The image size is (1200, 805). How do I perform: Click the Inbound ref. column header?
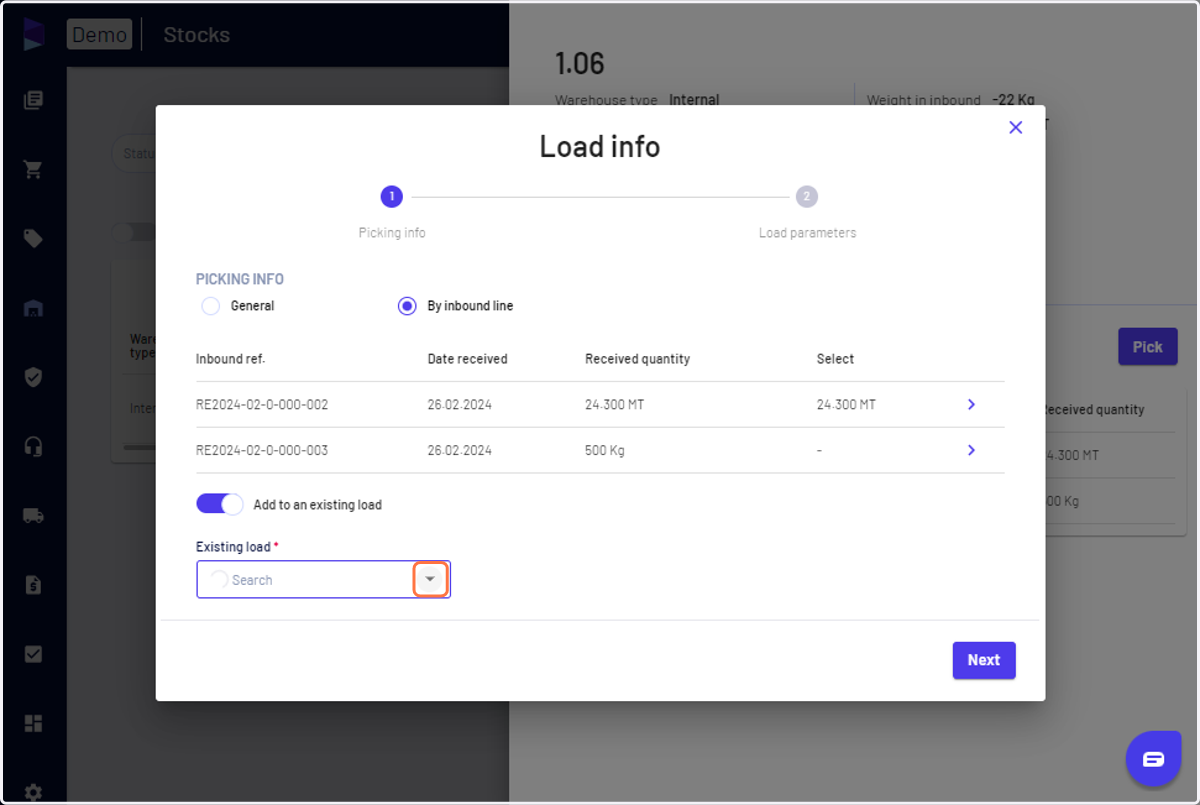pyautogui.click(x=230, y=359)
